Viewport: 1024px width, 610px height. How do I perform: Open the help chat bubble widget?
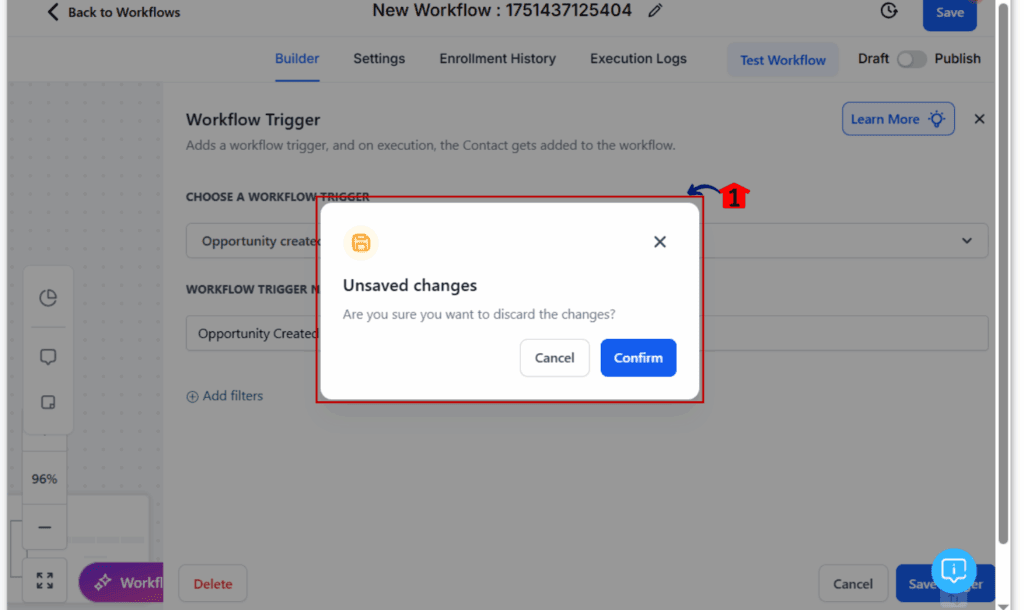pos(953,571)
